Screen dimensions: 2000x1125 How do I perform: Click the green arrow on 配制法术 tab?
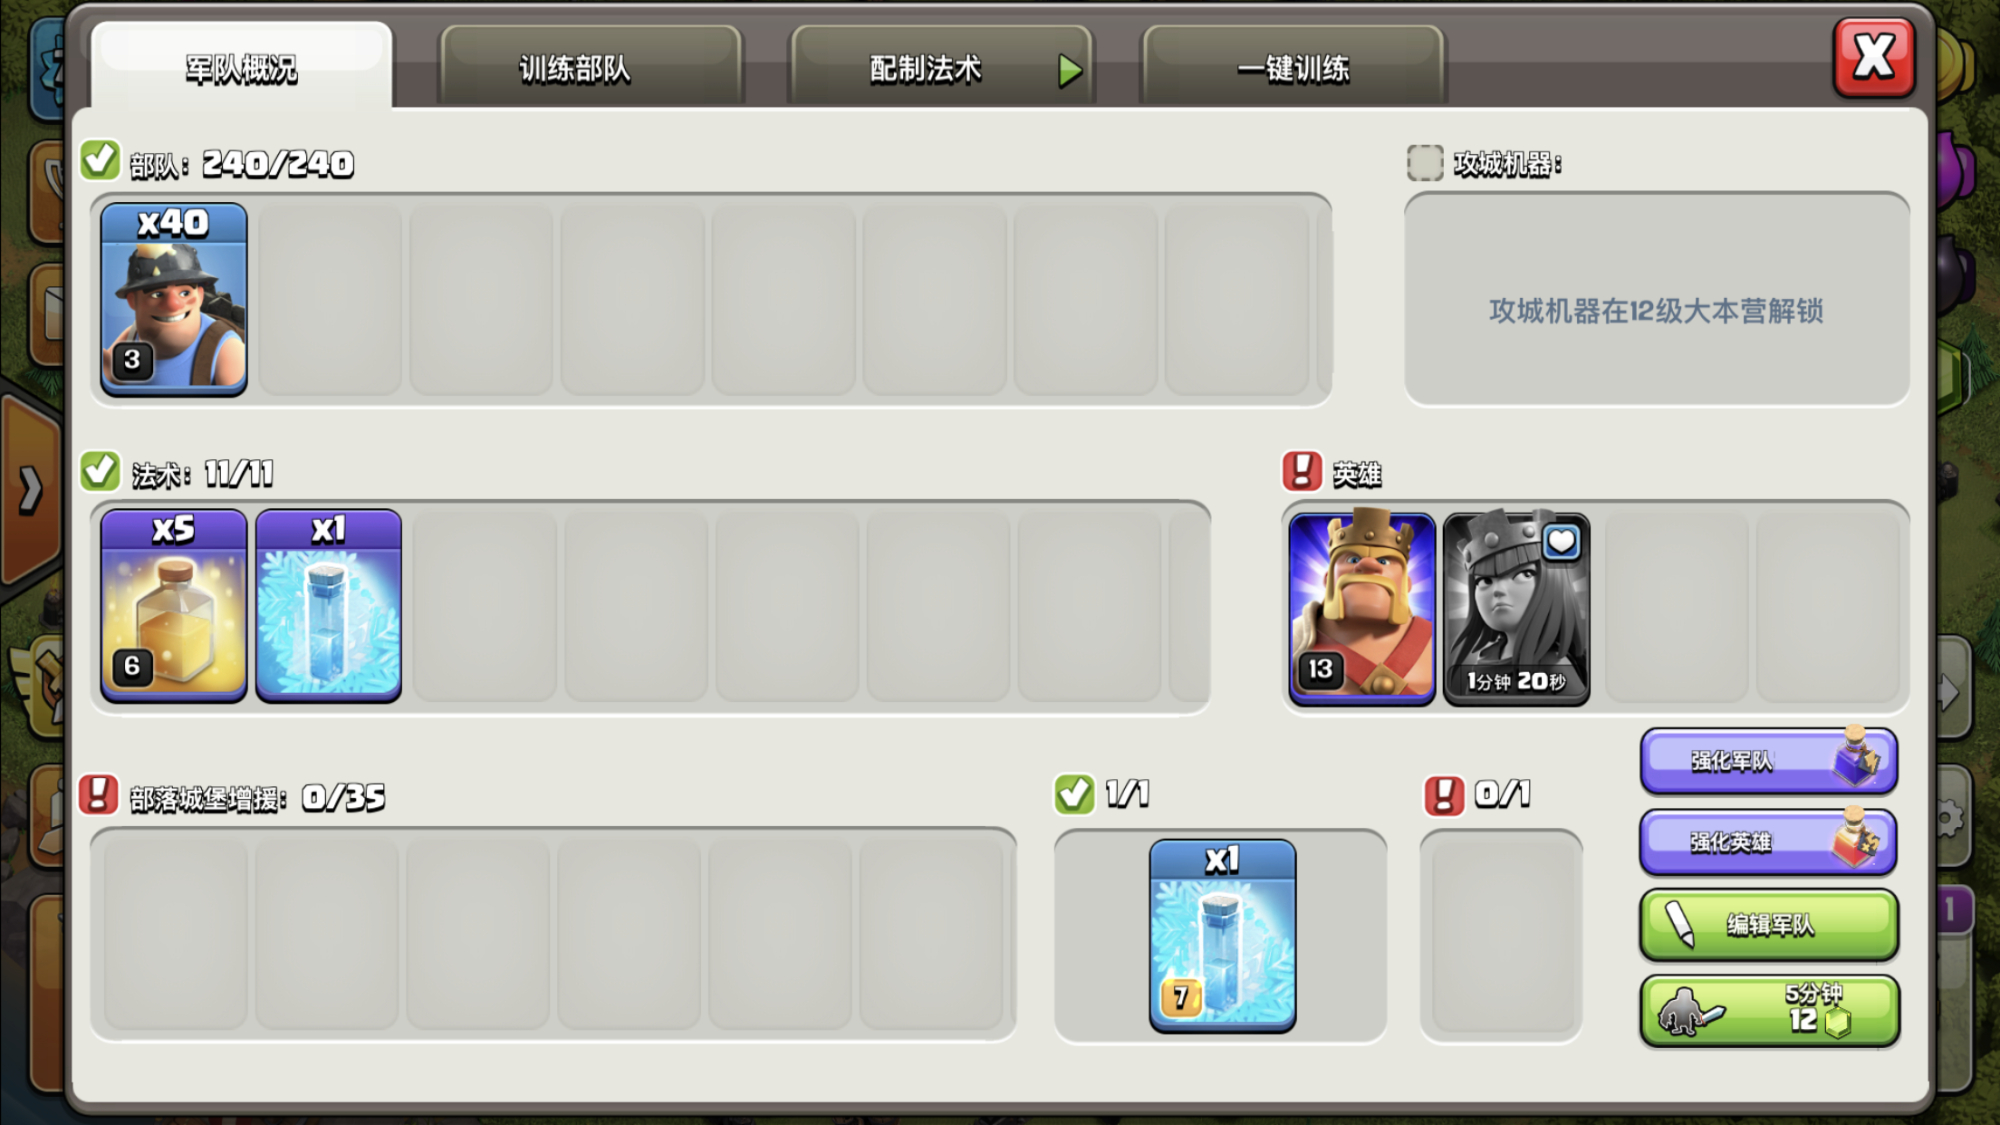(1070, 70)
